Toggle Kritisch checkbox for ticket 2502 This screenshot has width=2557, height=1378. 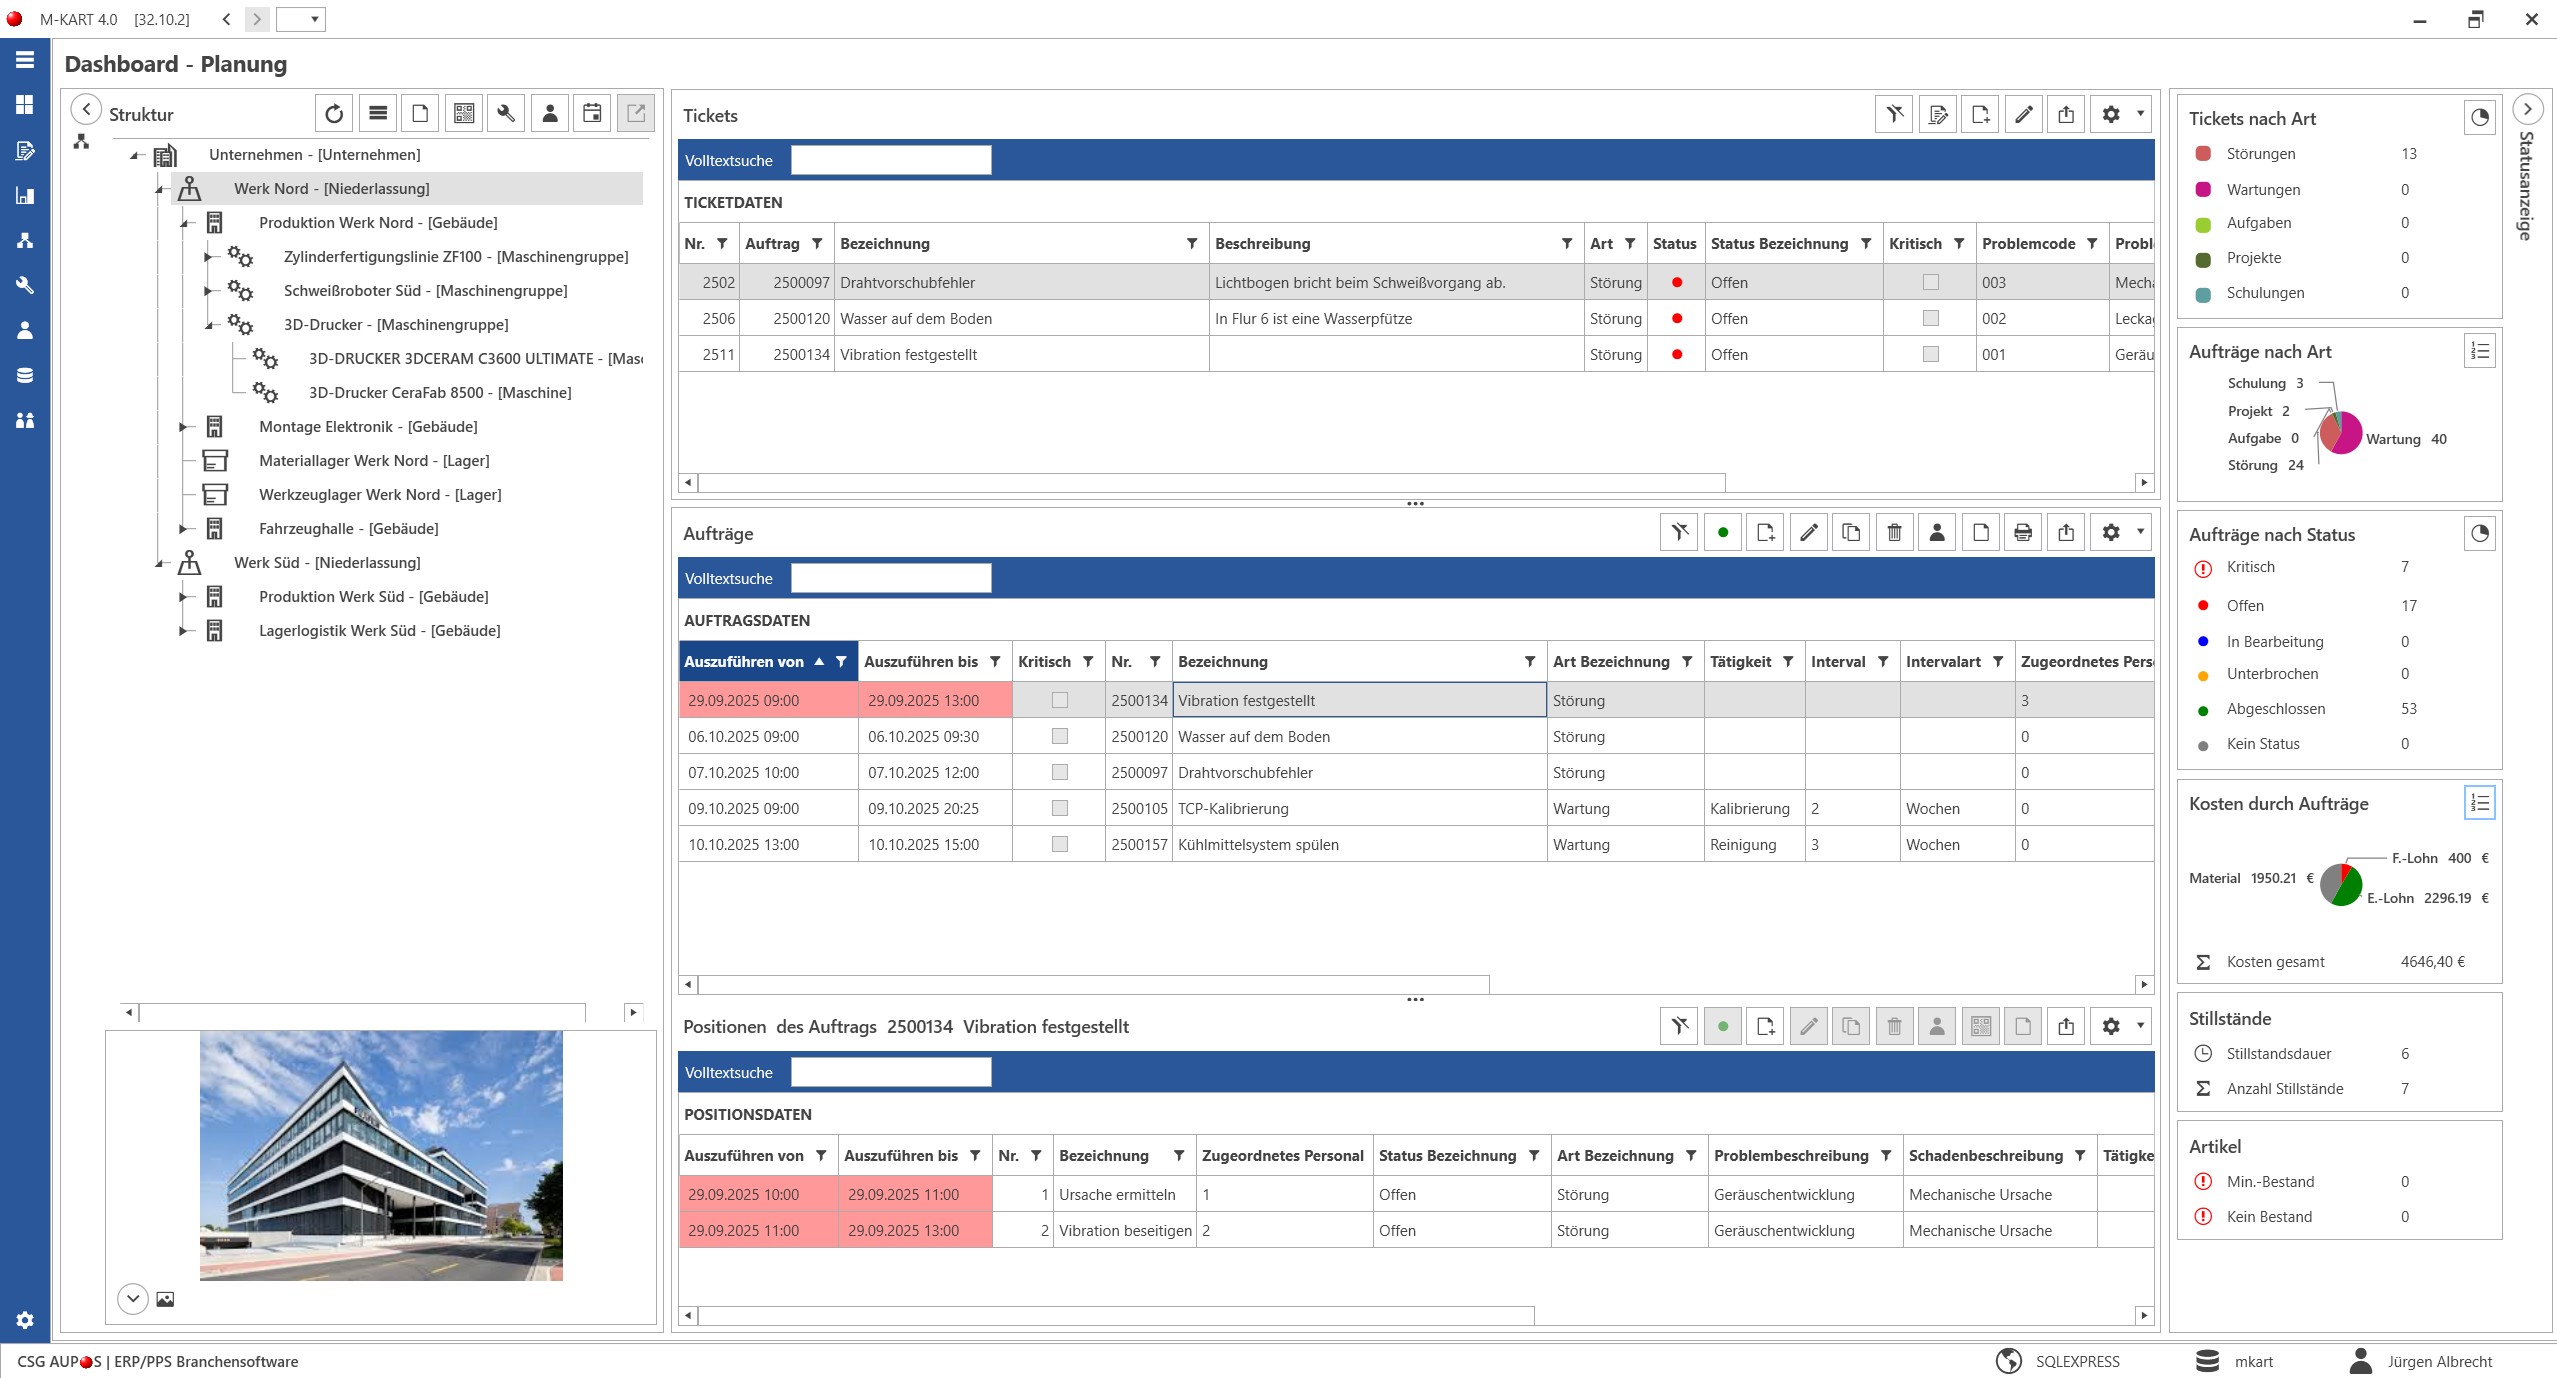1931,283
